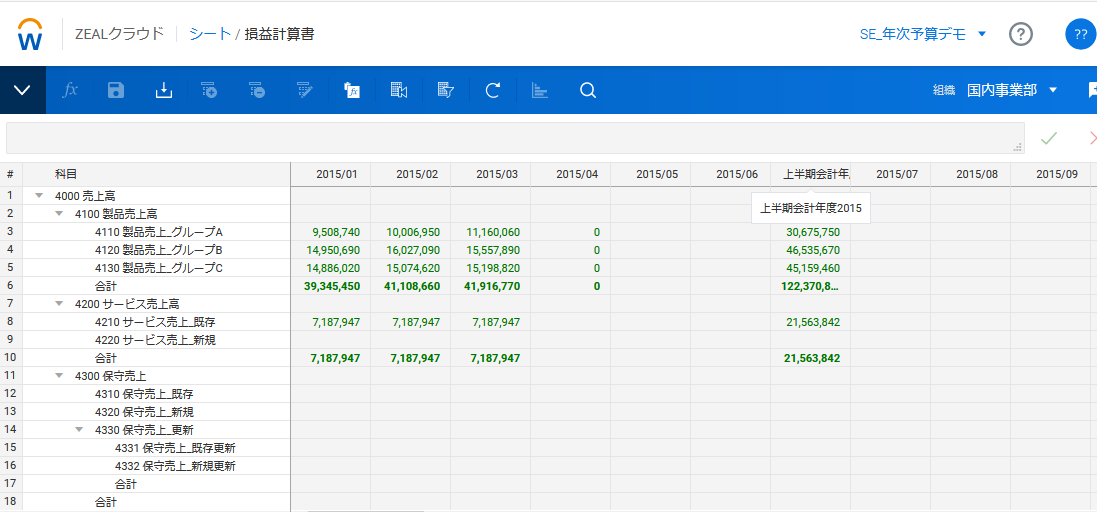This screenshot has width=1097, height=512.
Task: Click the fx formula icon
Action: (70, 90)
